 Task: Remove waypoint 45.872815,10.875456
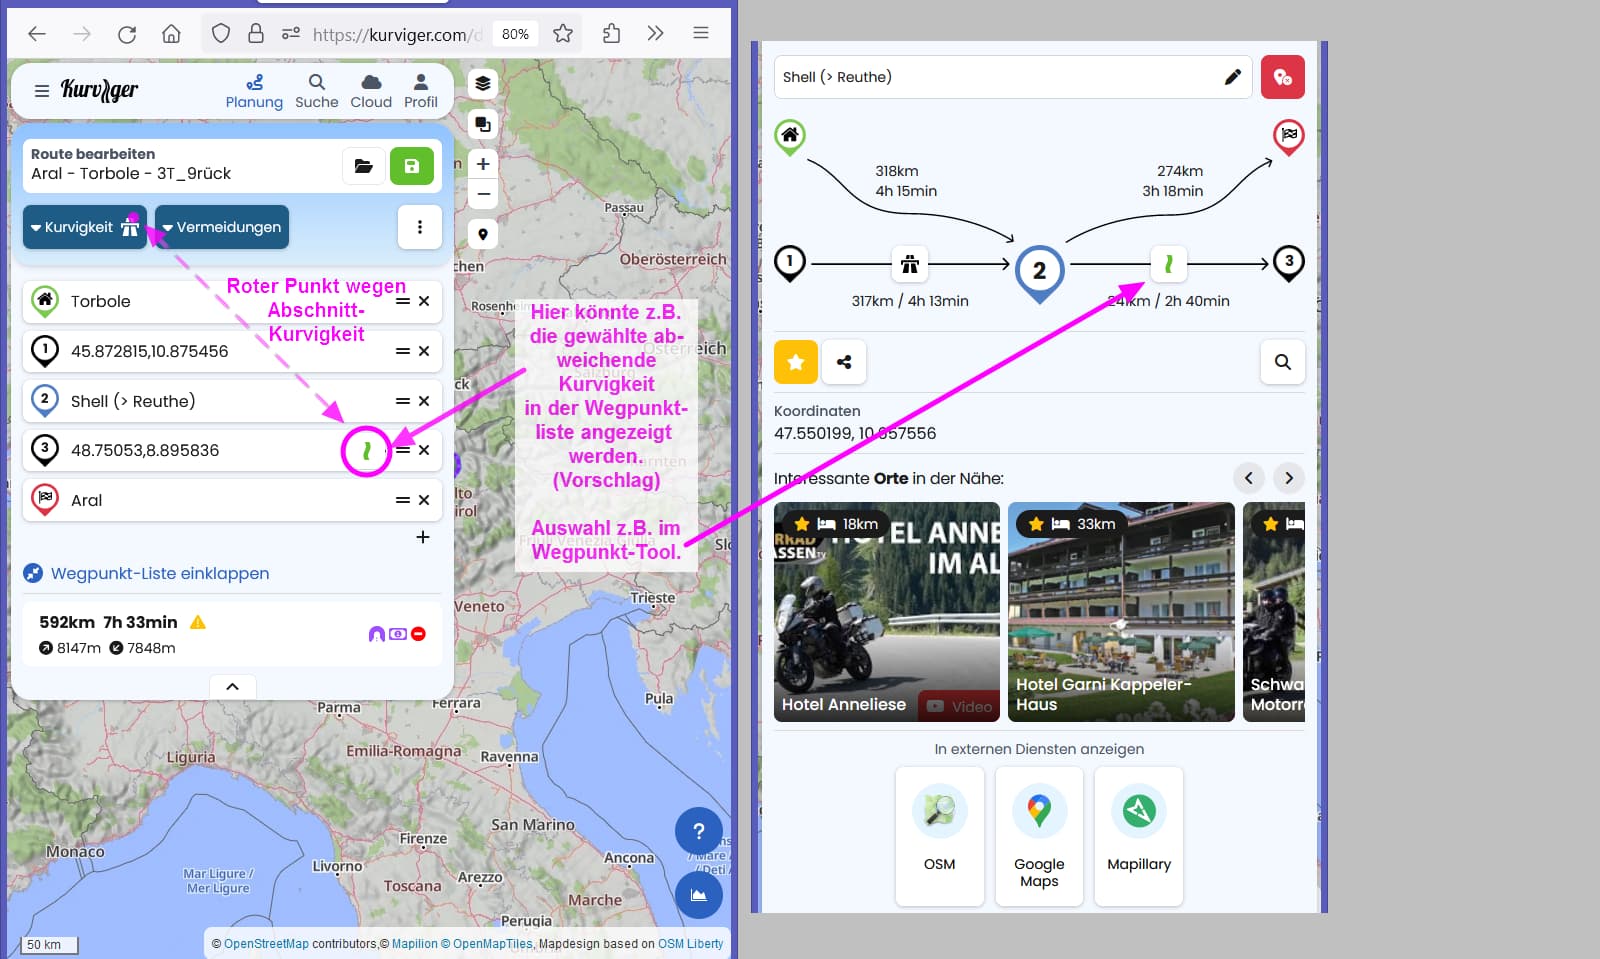(x=424, y=351)
